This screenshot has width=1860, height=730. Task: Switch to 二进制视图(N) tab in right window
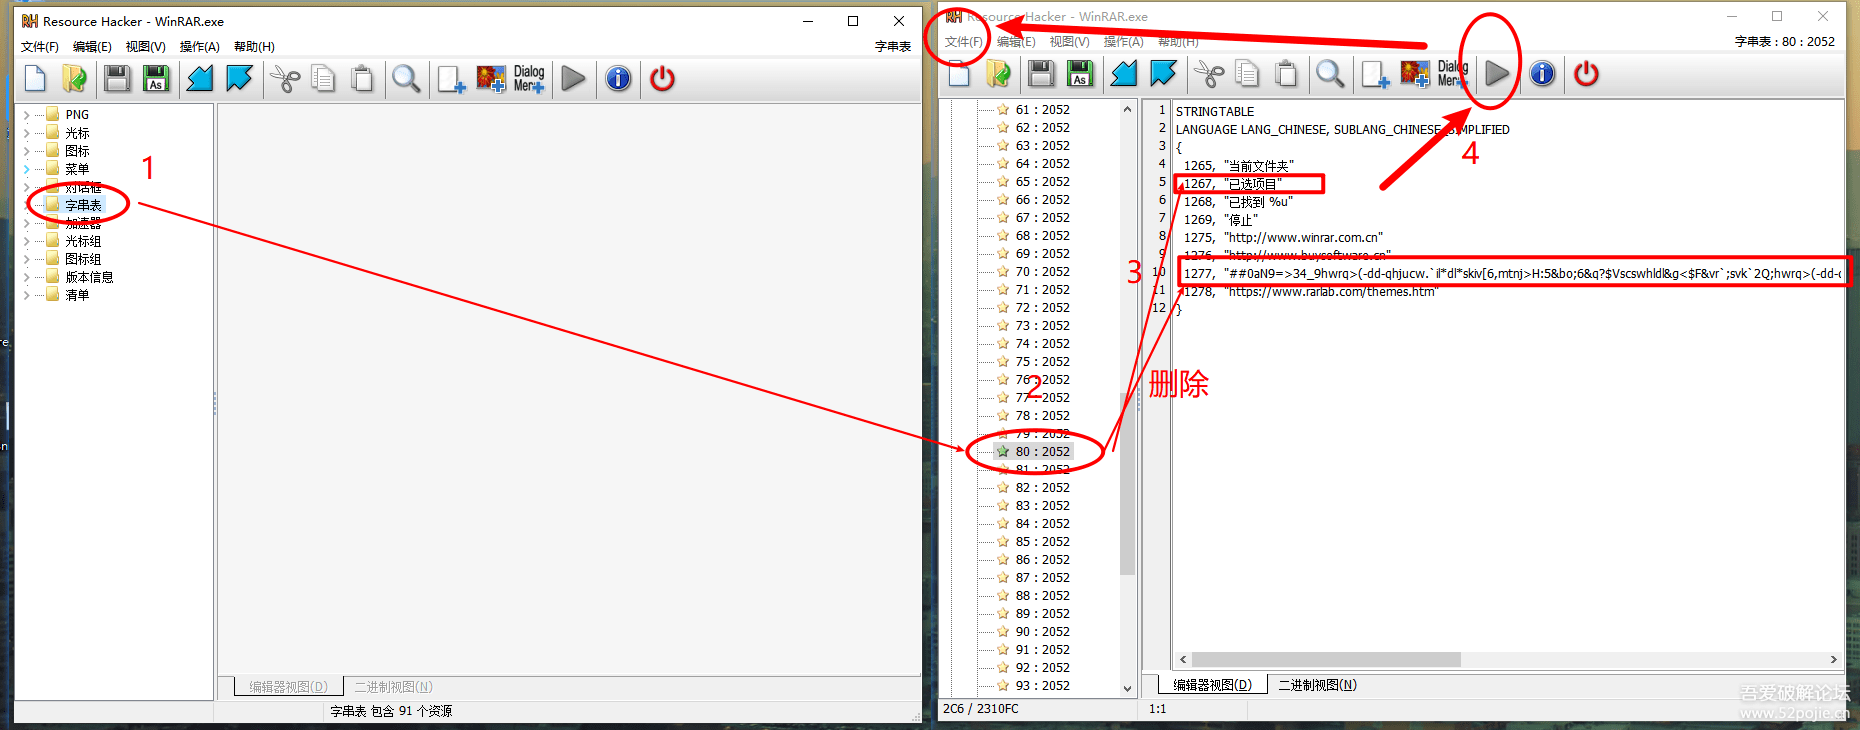pyautogui.click(x=1318, y=685)
